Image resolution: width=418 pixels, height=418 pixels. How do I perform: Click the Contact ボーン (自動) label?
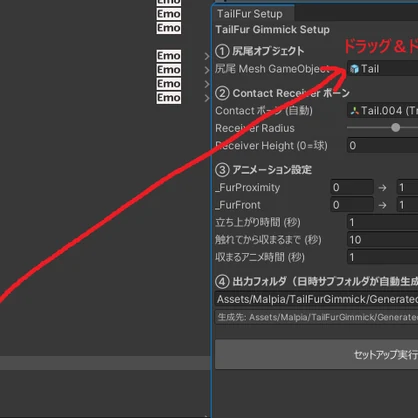(x=264, y=110)
